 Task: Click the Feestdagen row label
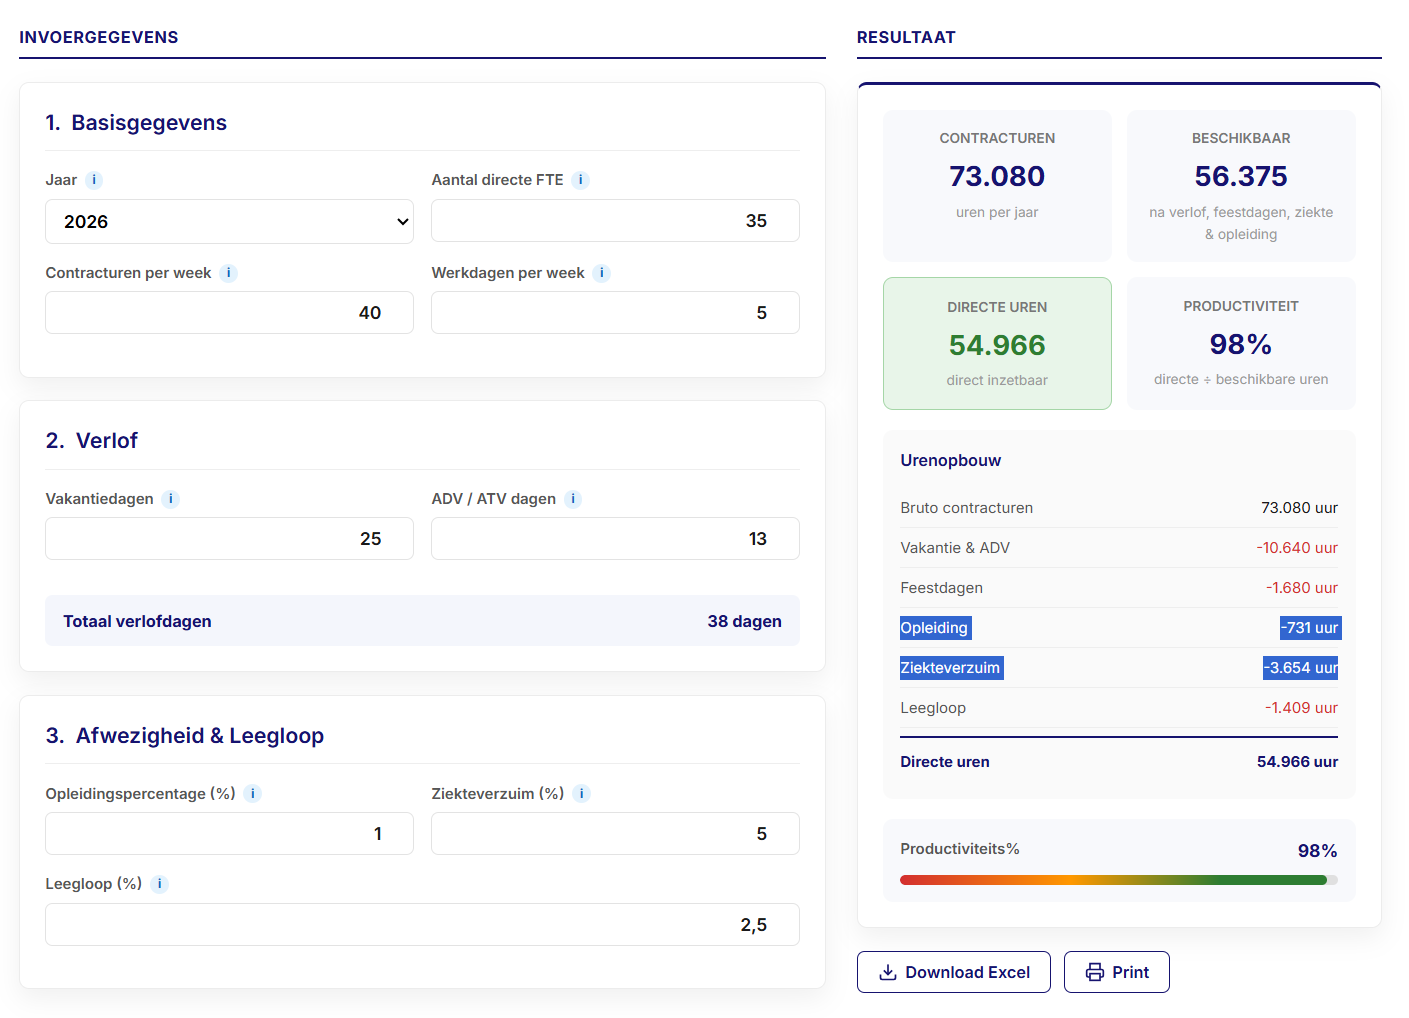click(942, 588)
